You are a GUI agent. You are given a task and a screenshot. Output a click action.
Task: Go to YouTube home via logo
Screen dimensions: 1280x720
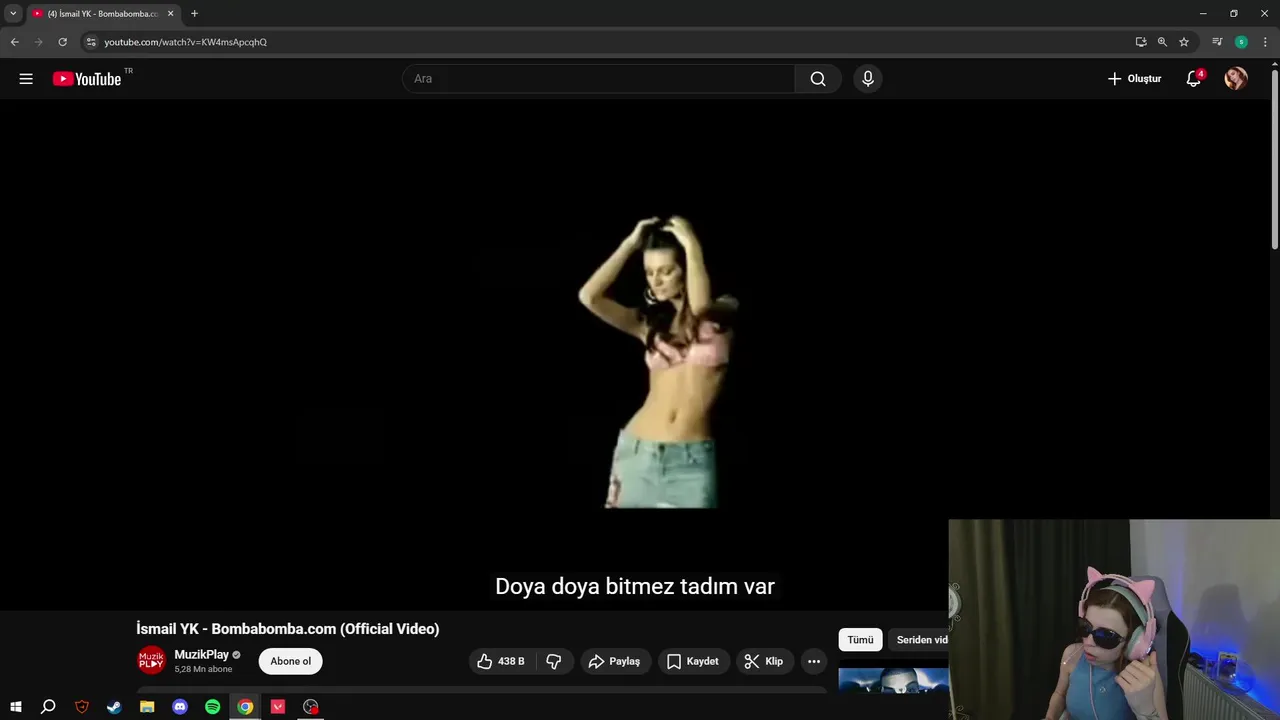tap(87, 79)
